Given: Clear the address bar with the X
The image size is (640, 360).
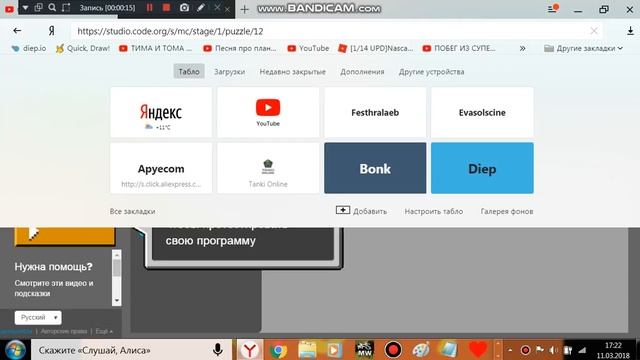Looking at the screenshot, I should (x=594, y=31).
